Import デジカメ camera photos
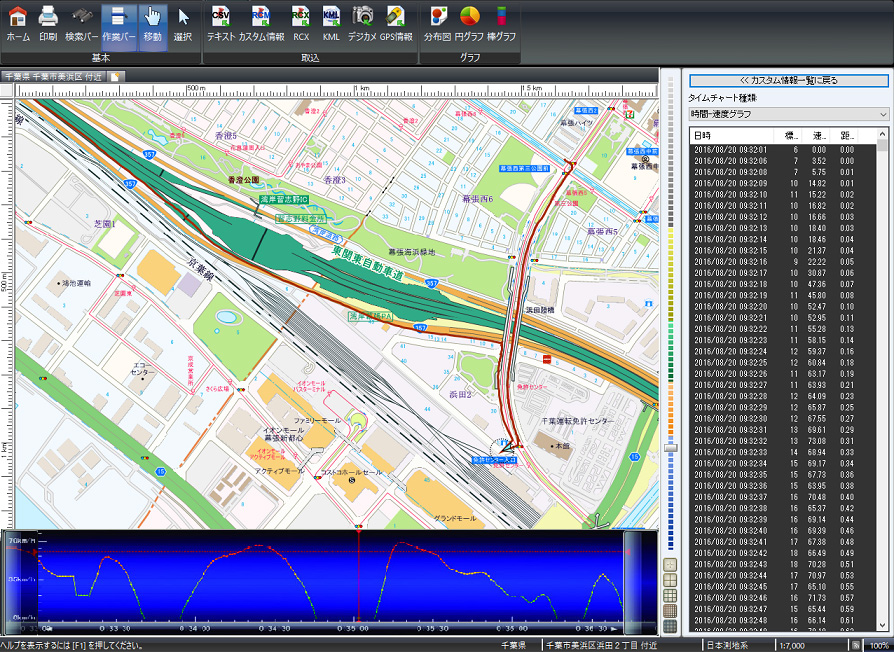This screenshot has width=894, height=652. [x=362, y=25]
